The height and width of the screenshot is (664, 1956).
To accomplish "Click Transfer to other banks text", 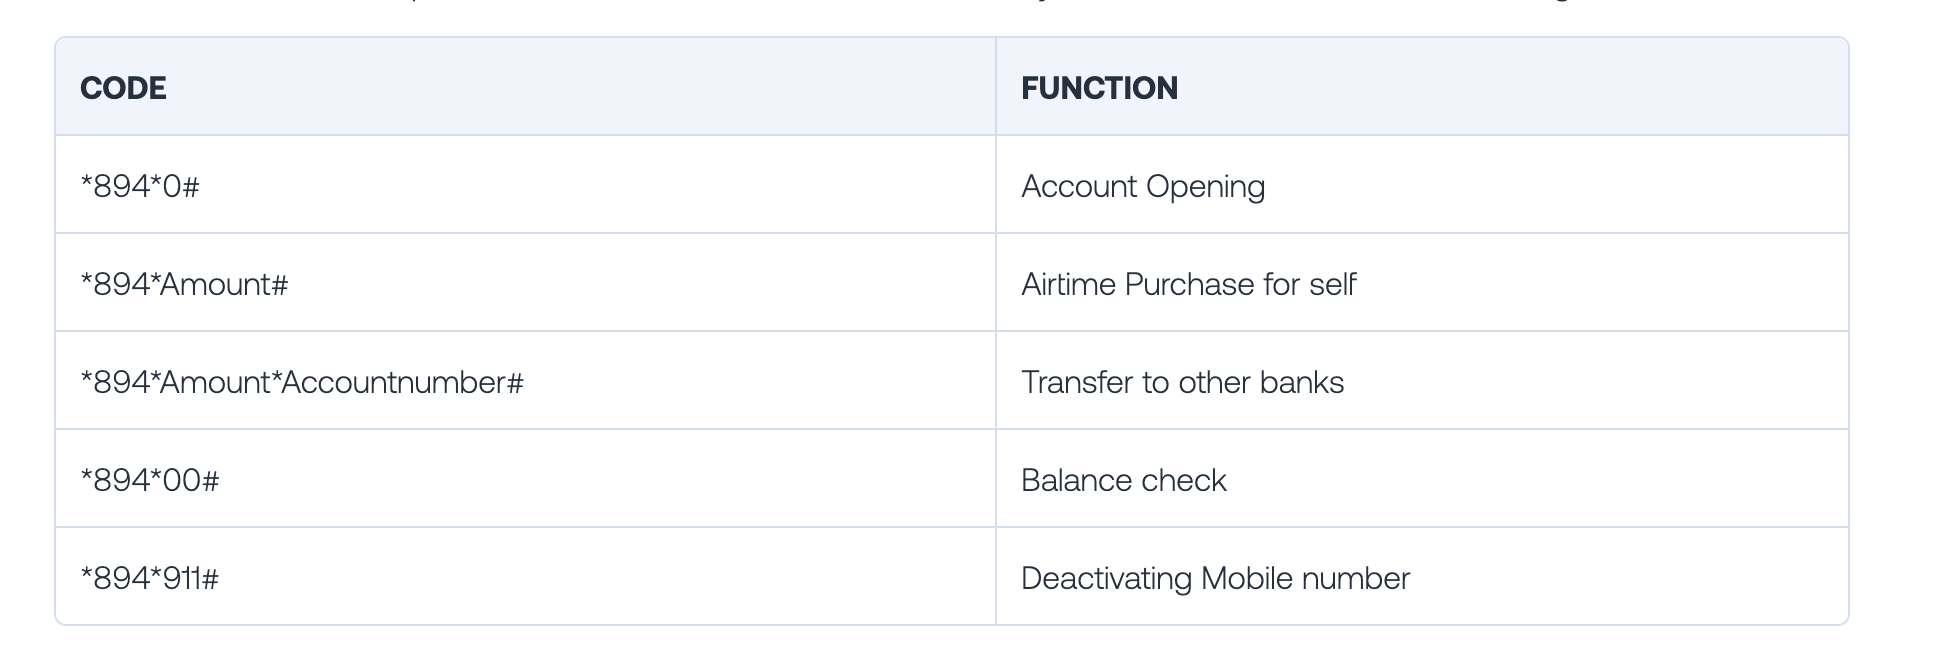I will click(1182, 382).
